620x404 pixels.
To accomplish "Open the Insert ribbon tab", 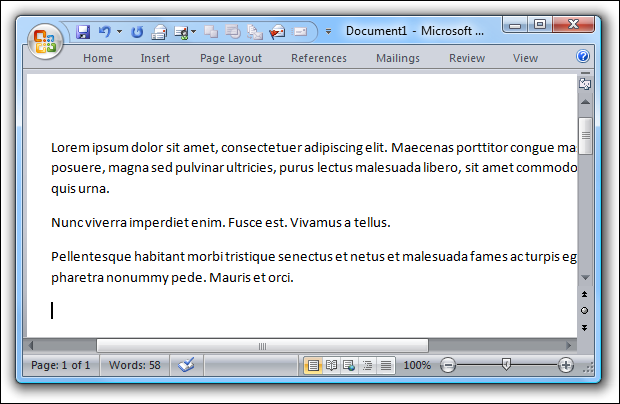I will 155,58.
